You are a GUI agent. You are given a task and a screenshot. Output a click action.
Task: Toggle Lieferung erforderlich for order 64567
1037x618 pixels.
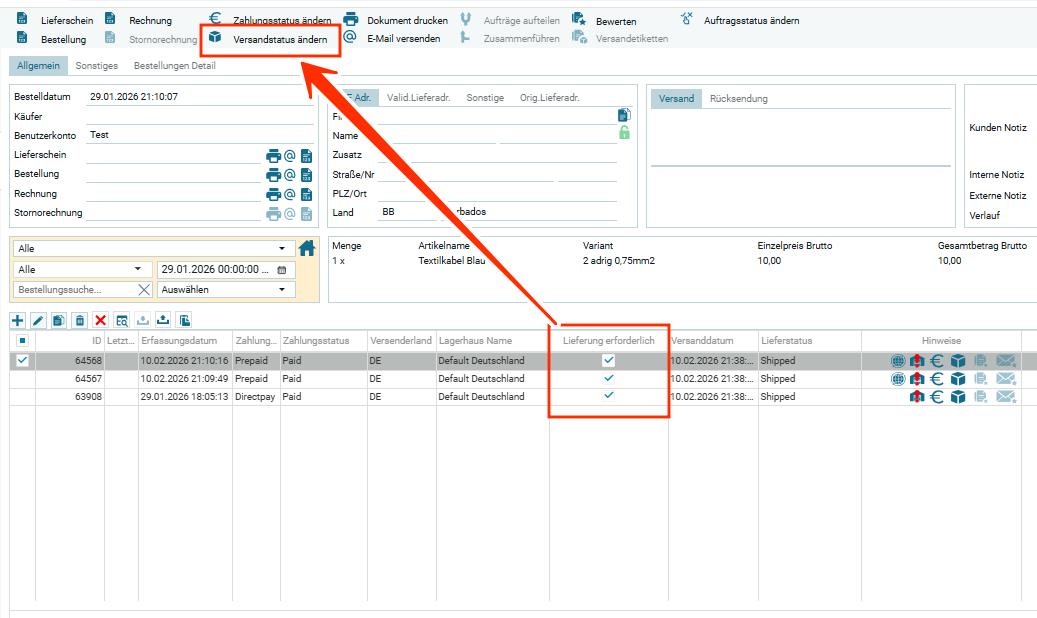[x=608, y=379]
